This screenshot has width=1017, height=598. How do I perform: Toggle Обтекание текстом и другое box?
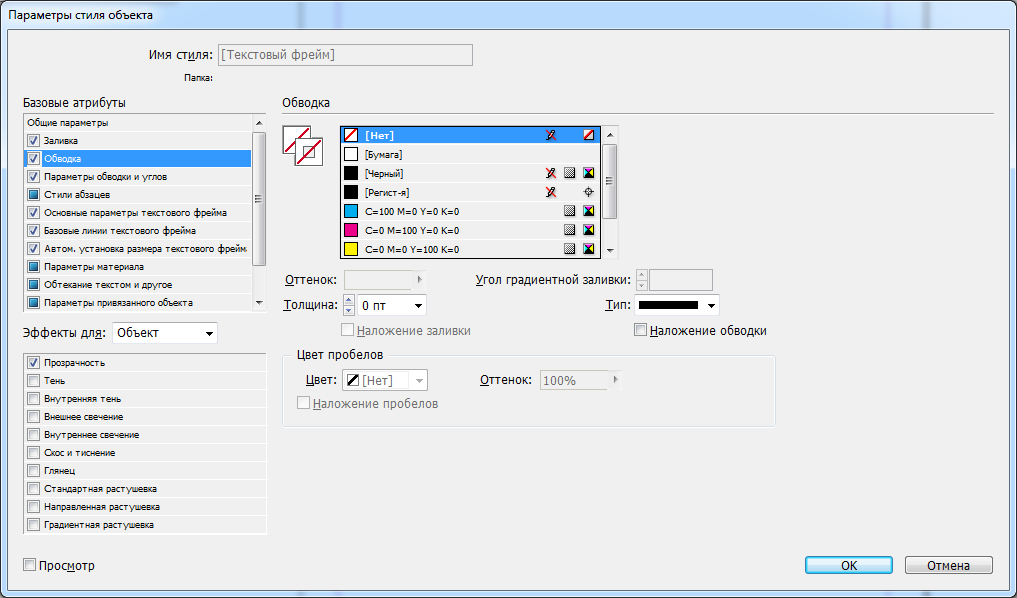(34, 285)
